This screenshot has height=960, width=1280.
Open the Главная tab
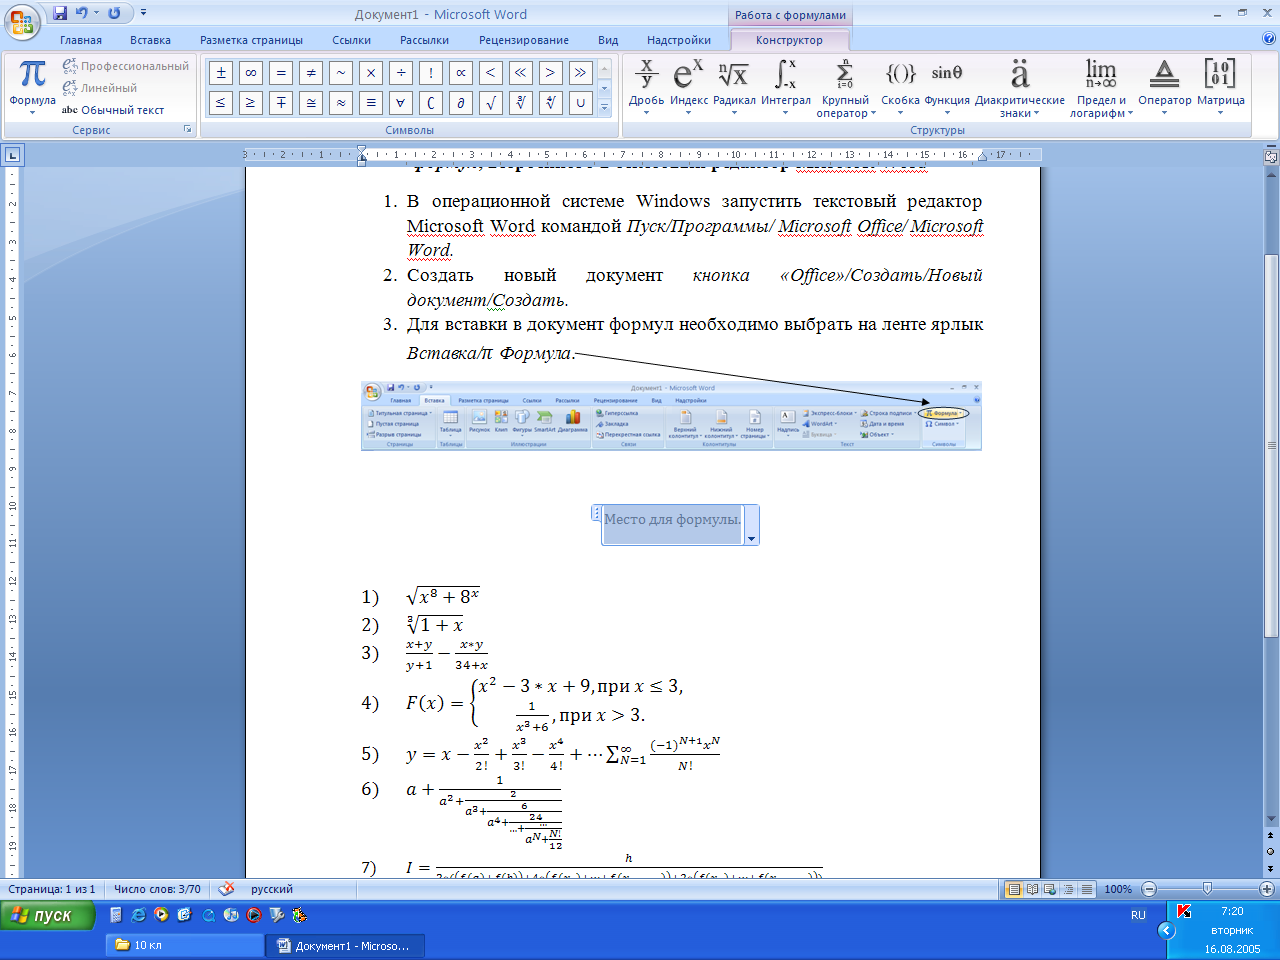pyautogui.click(x=81, y=40)
